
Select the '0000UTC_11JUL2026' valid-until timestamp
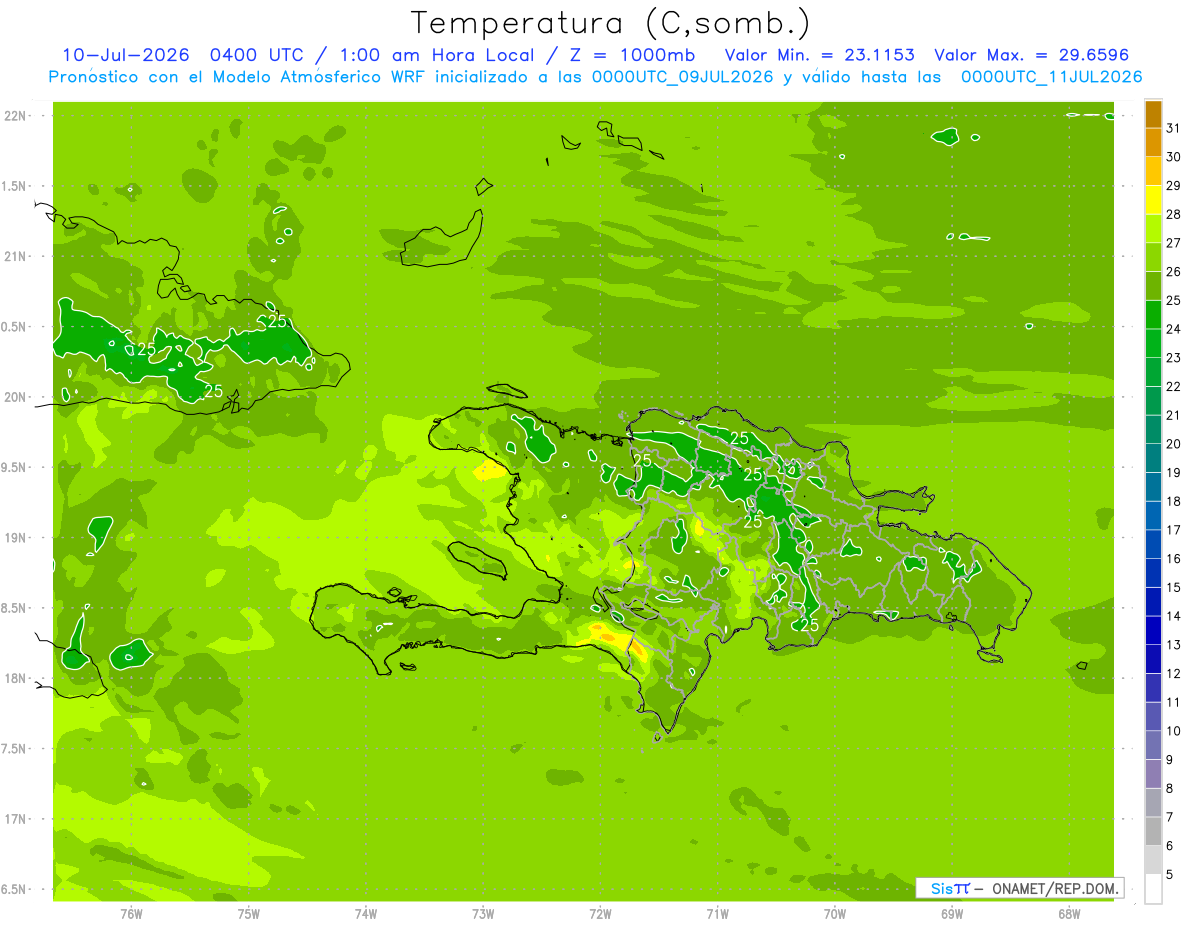point(1051,77)
